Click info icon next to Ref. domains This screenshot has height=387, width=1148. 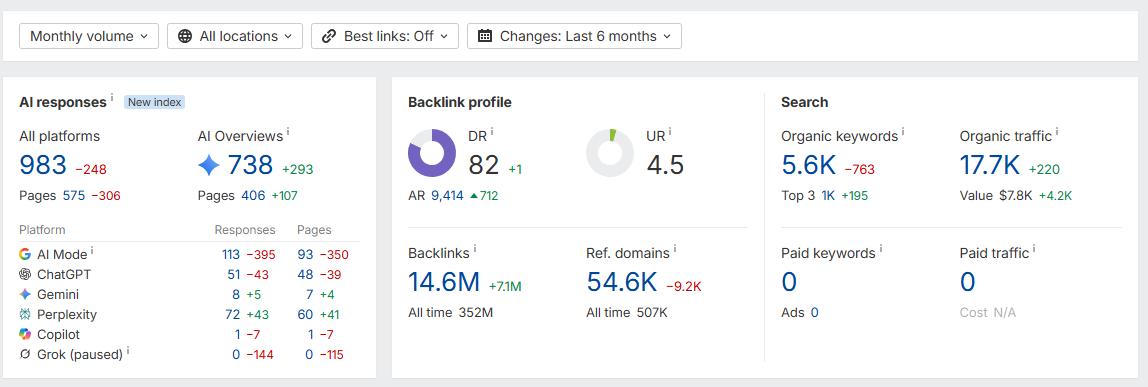click(x=674, y=249)
